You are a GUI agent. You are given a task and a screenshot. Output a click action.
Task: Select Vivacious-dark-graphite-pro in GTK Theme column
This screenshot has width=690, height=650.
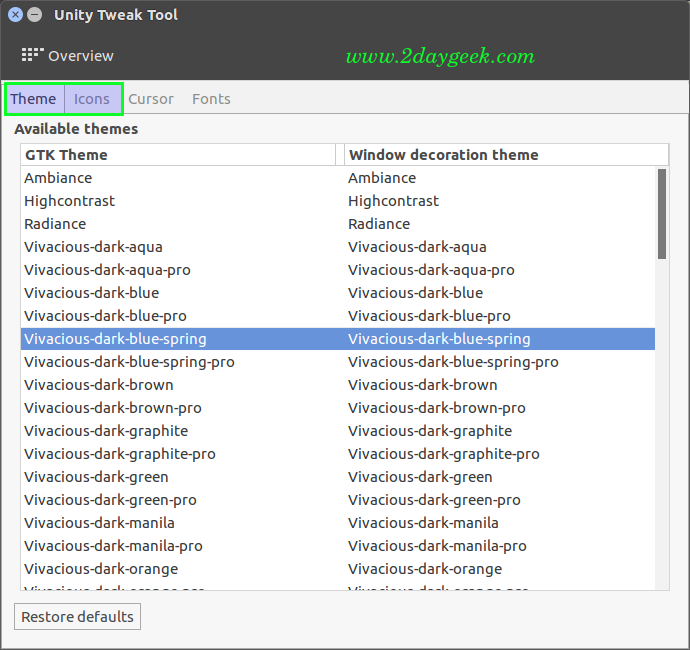tap(120, 454)
